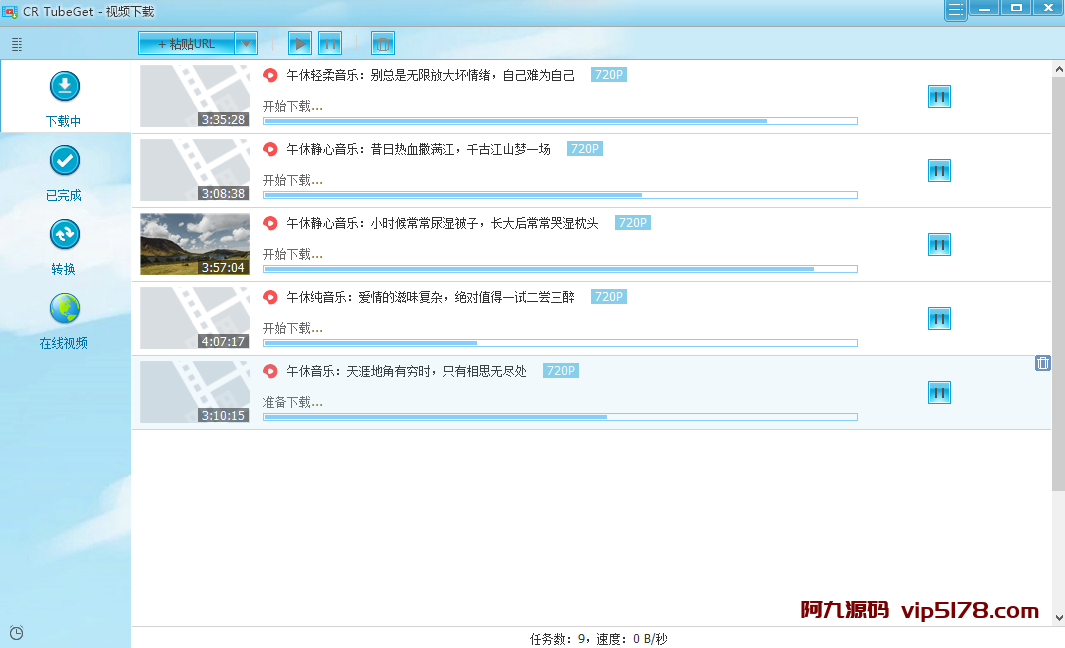
Task: Open the 在线视频 online video section
Action: [x=65, y=320]
